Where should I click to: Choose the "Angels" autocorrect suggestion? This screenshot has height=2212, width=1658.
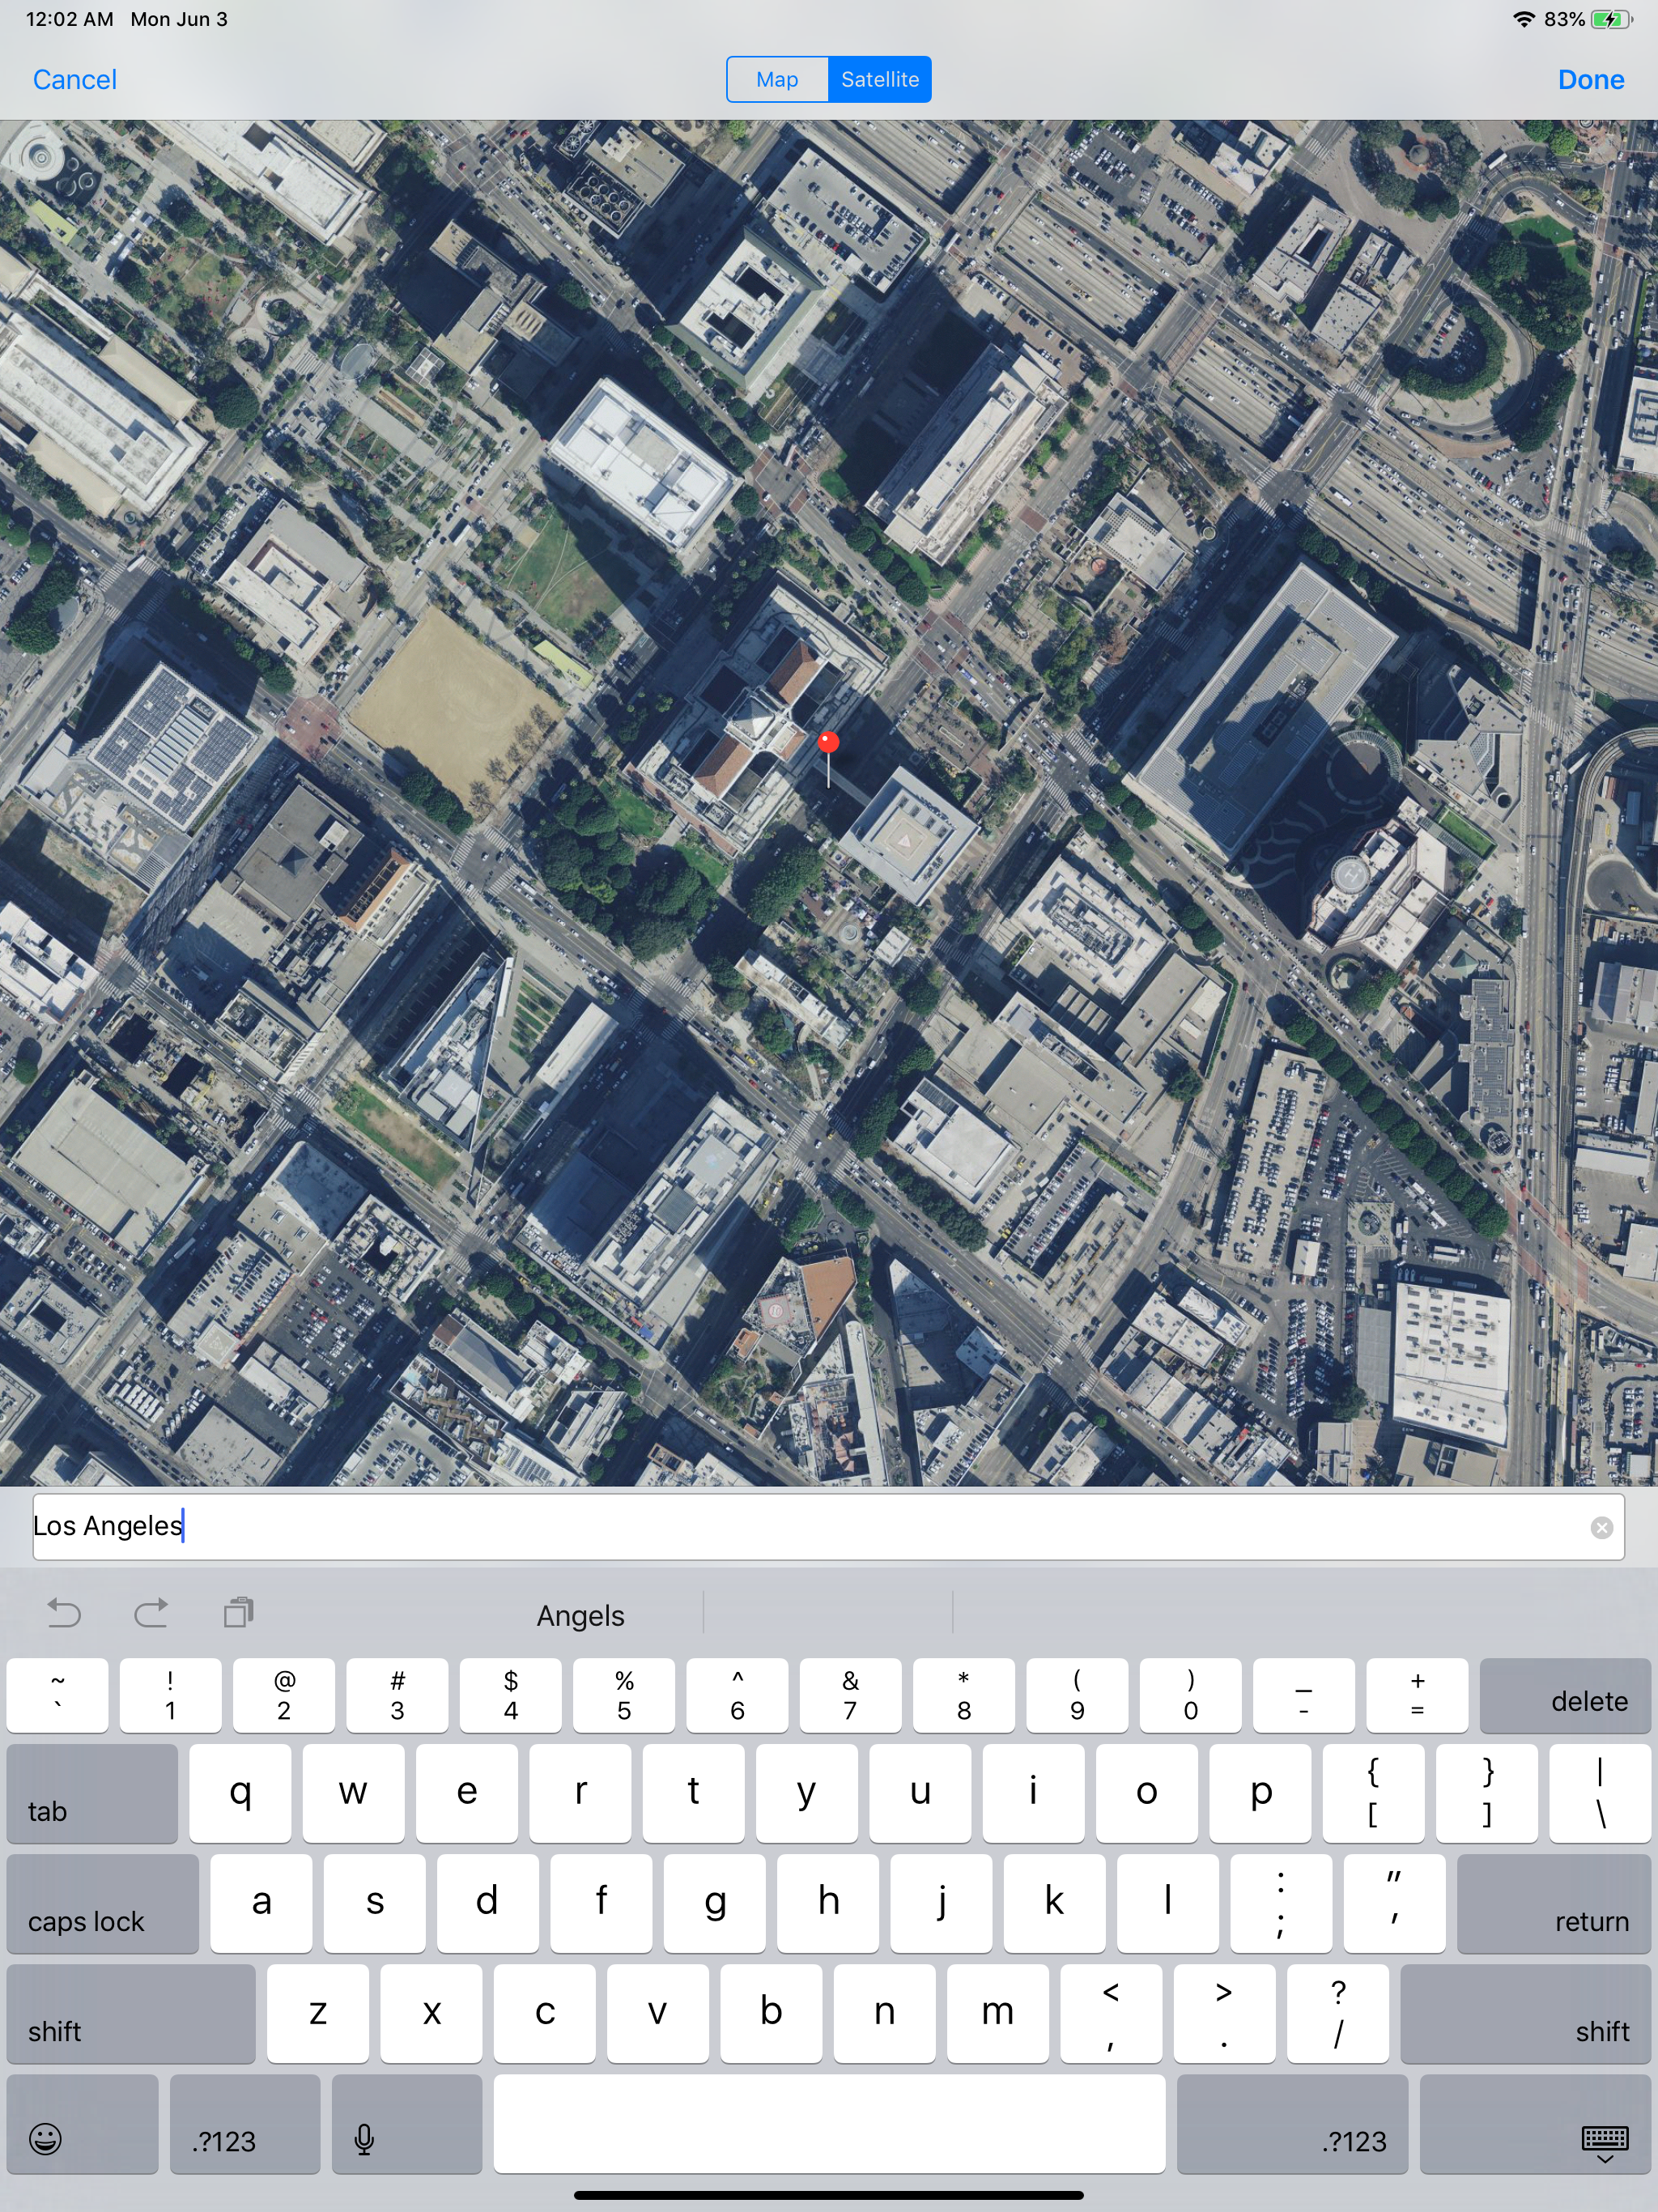click(x=580, y=1615)
